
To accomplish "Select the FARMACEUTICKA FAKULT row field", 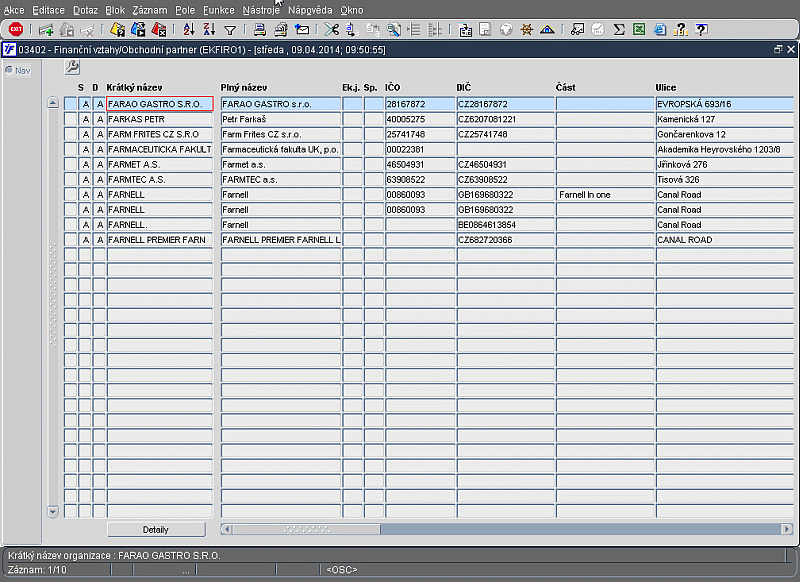I will (160, 149).
